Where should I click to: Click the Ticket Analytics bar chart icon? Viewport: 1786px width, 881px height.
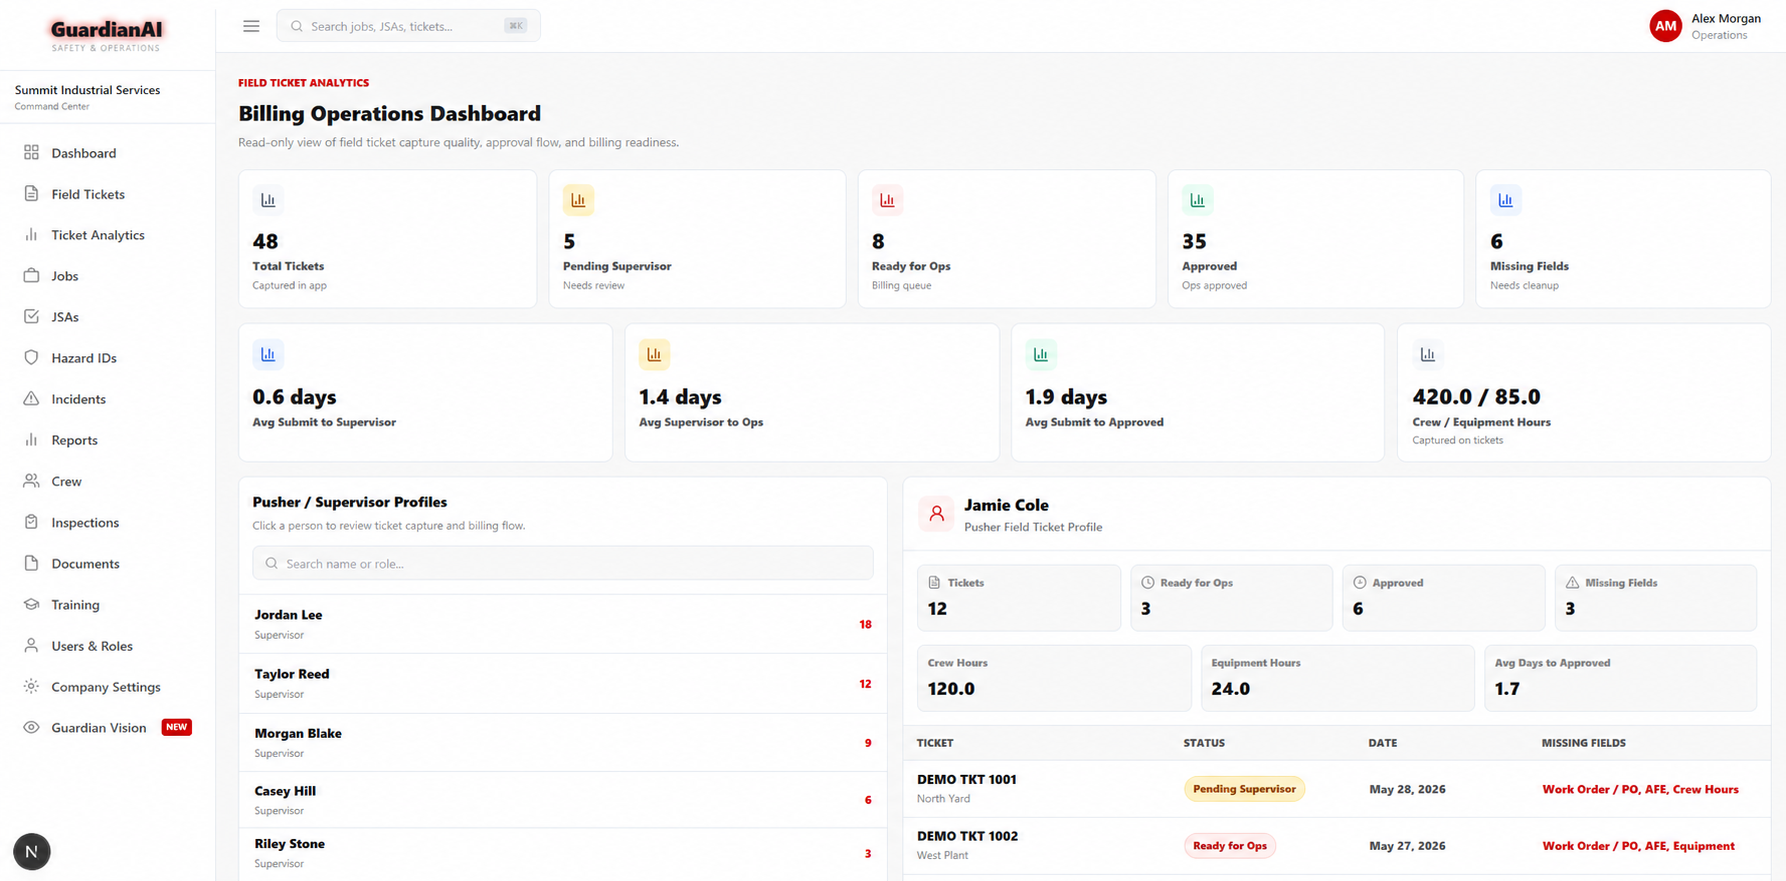tap(31, 234)
